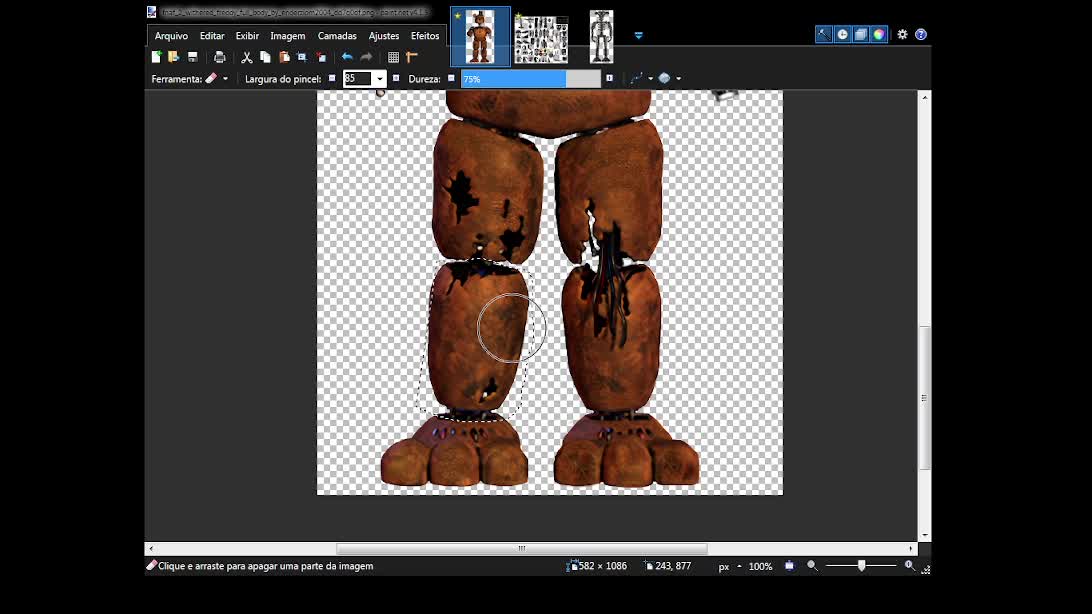Click the zoom slider handle
The width and height of the screenshot is (1092, 614).
point(861,566)
